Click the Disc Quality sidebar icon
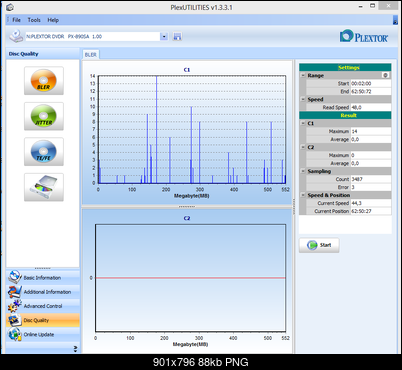This screenshot has height=370, width=402. click(x=15, y=320)
